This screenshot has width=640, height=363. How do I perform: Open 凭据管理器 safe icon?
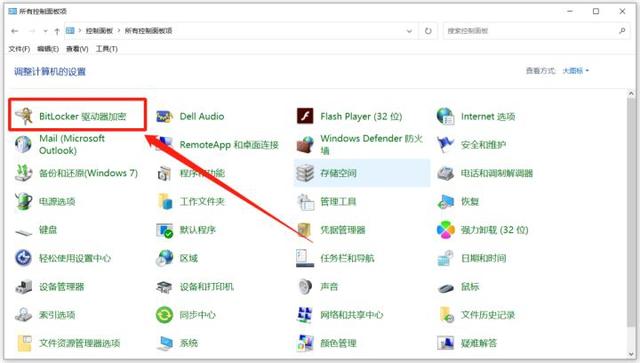(305, 230)
